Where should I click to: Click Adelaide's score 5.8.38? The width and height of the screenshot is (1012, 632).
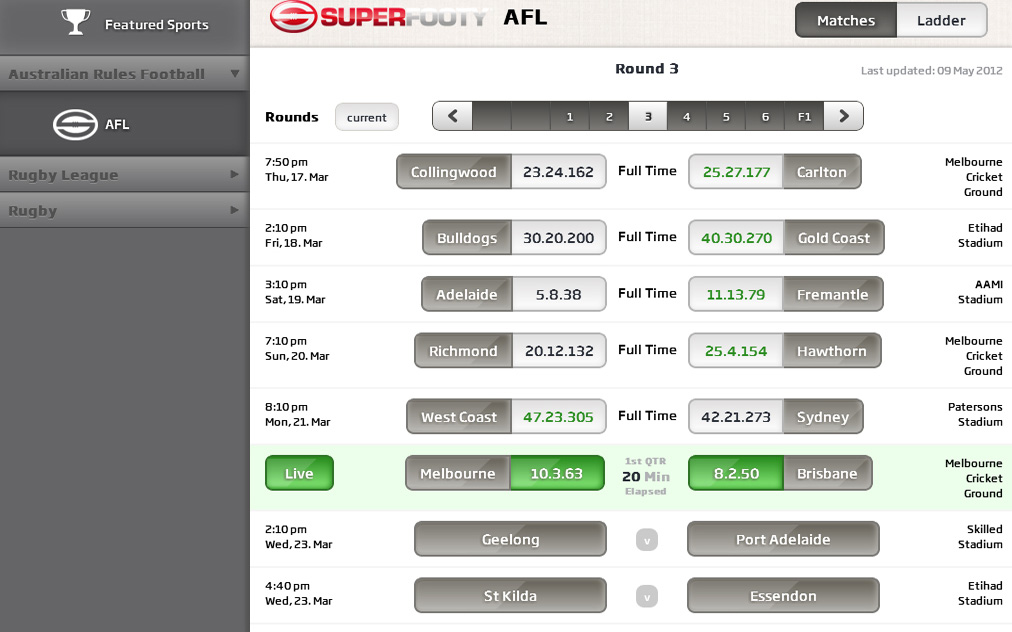click(558, 294)
